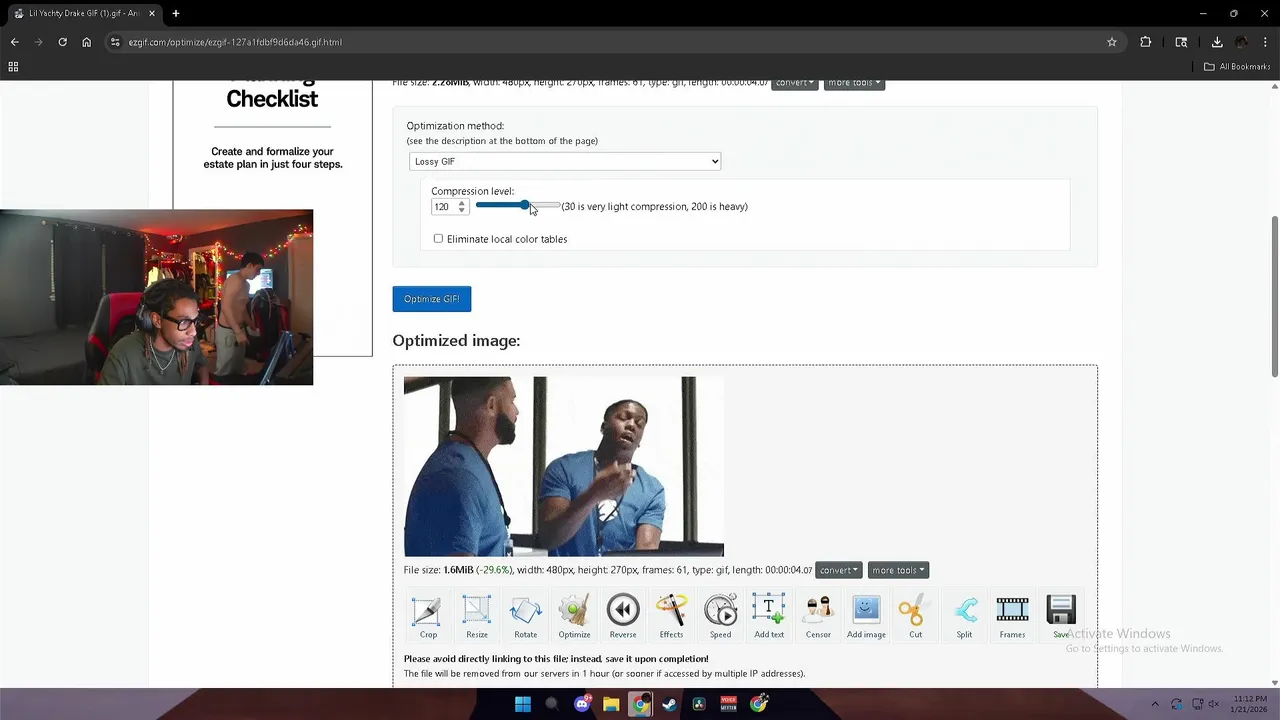Open the Effects tool
Viewport: 1280px width, 720px height.
point(671,616)
